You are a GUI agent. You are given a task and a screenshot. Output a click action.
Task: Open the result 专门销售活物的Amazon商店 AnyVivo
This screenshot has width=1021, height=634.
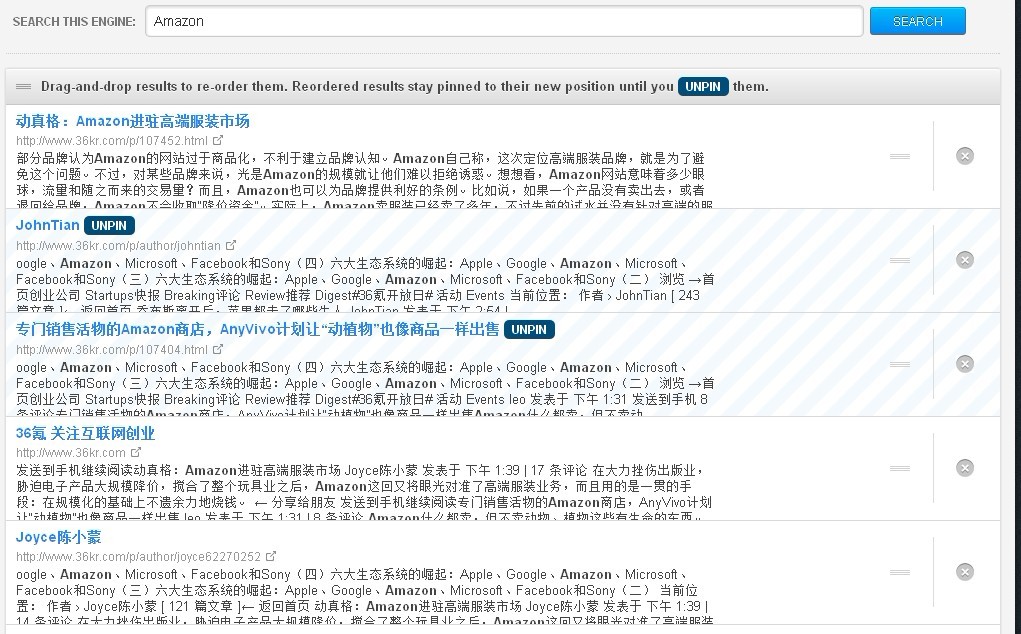(257, 329)
